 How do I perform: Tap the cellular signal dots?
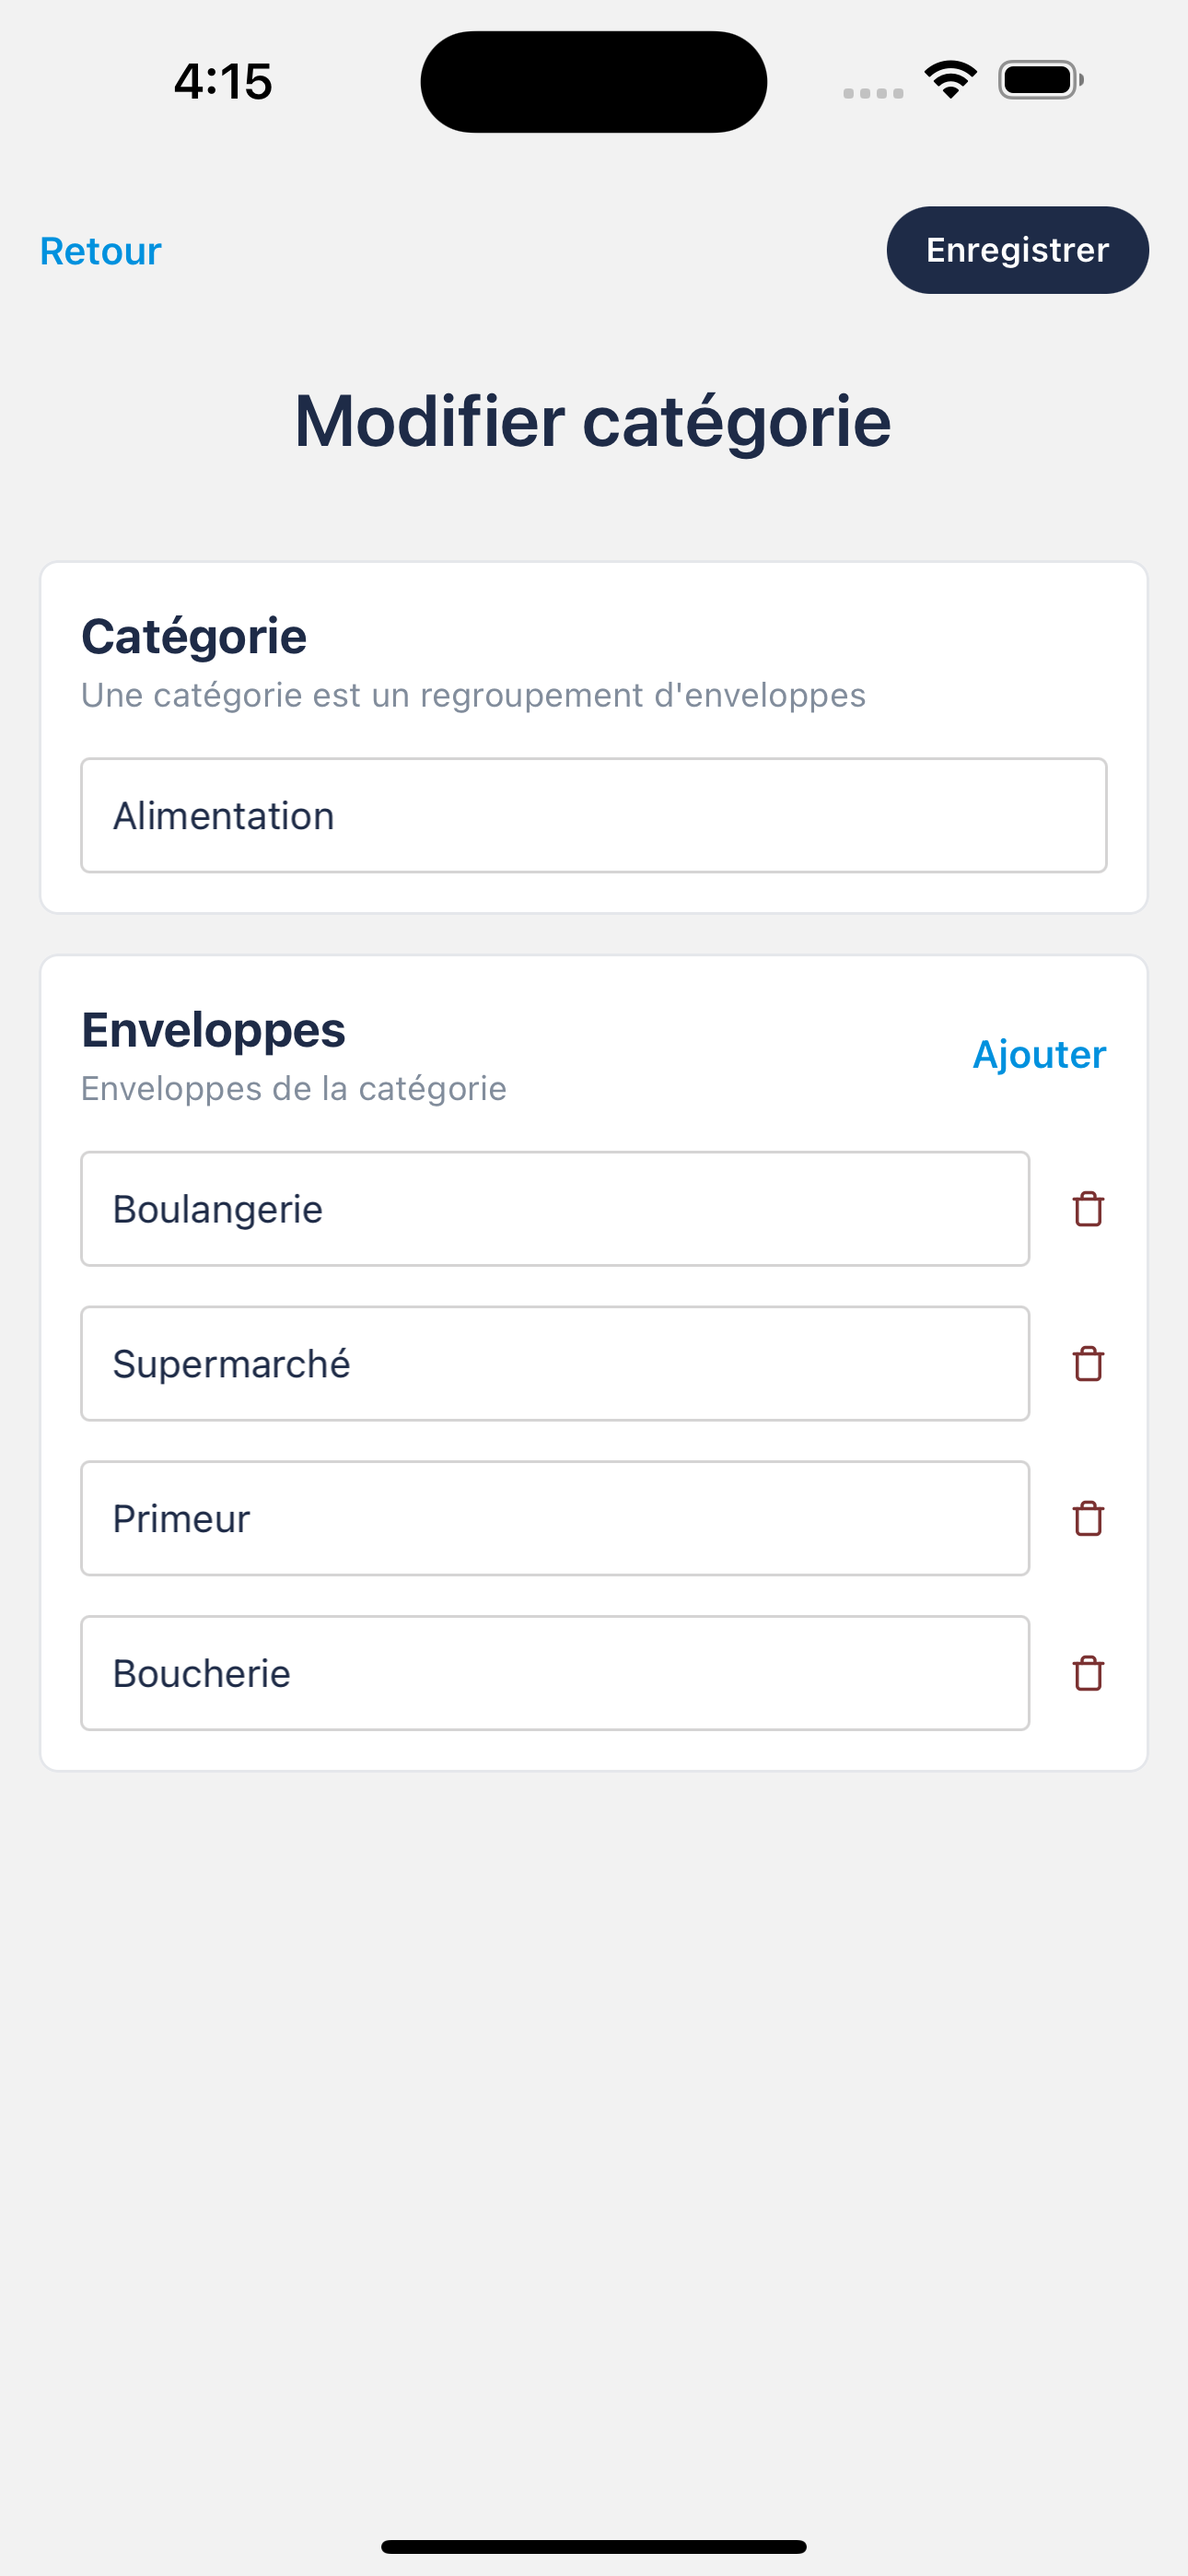(873, 93)
